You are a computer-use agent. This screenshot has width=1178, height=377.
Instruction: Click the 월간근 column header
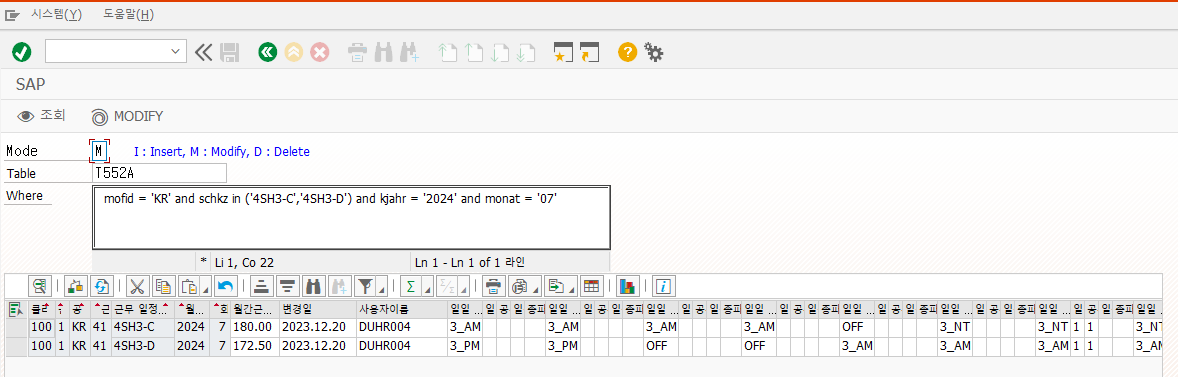pos(254,309)
